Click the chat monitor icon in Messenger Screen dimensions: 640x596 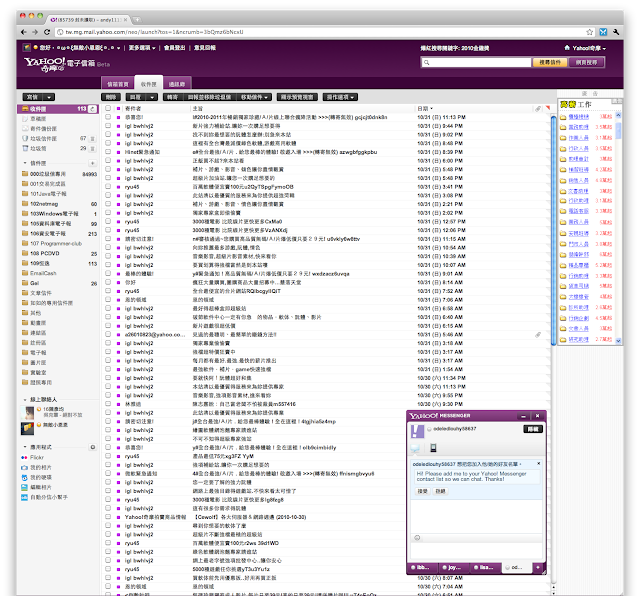pyautogui.click(x=416, y=448)
